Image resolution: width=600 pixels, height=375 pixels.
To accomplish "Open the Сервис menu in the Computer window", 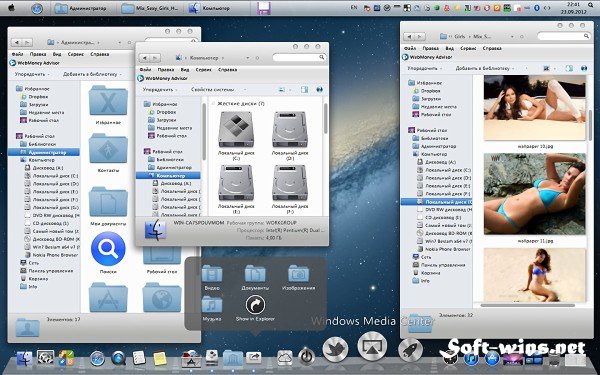I will pos(204,70).
